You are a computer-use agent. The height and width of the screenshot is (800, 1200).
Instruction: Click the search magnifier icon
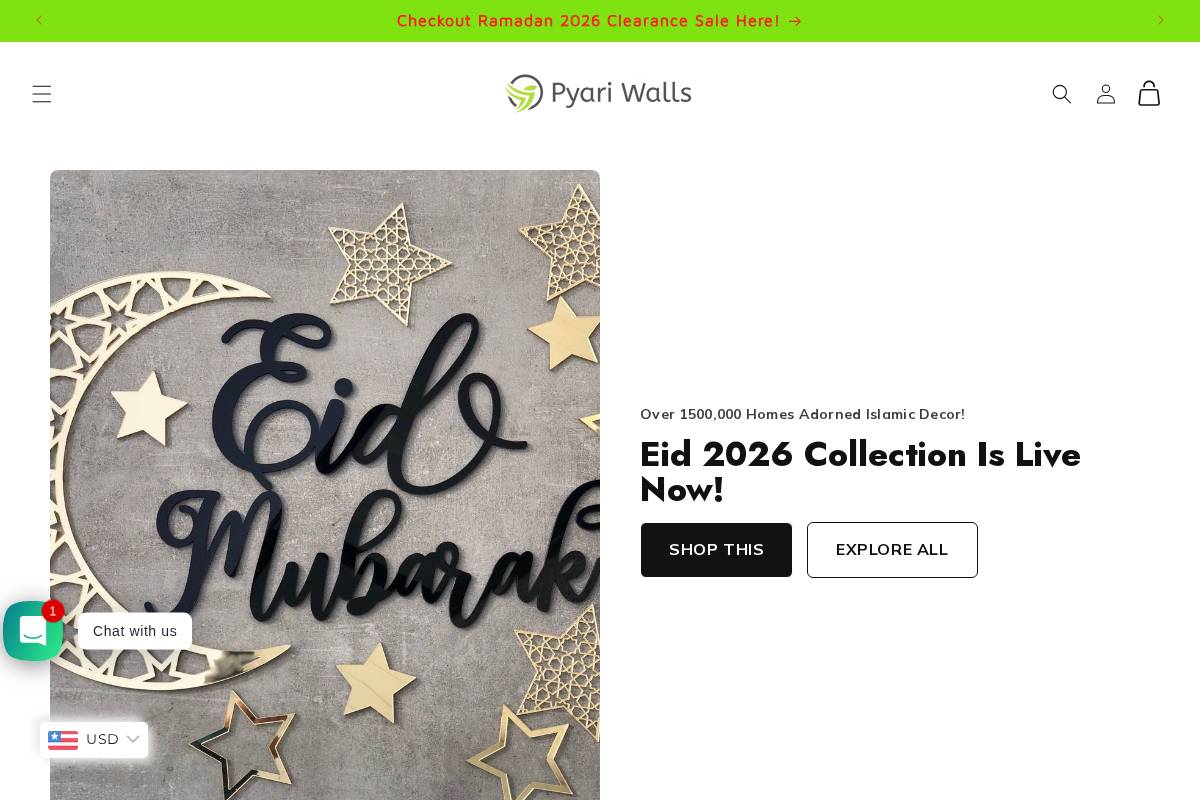pos(1062,94)
